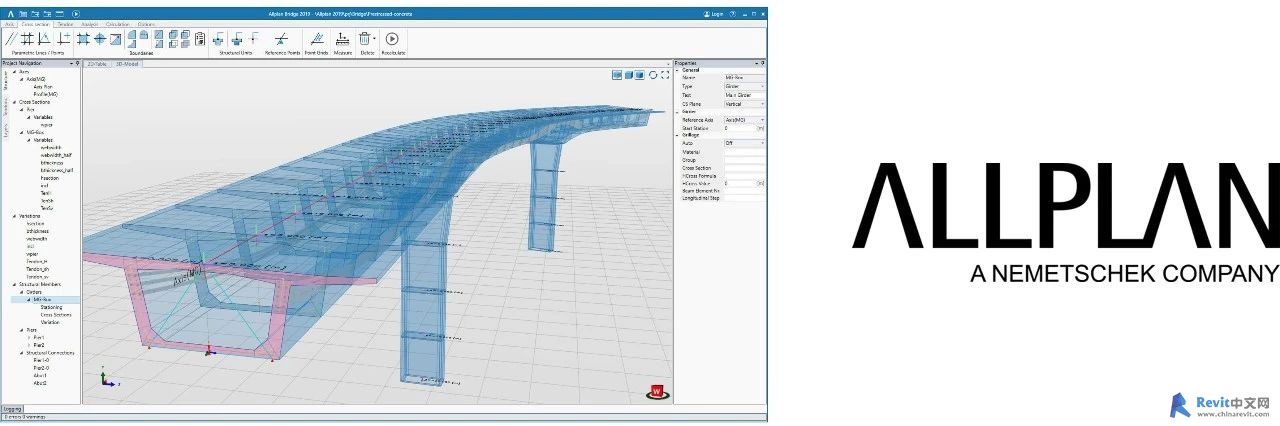
Task: Open the Axis ribbon tab
Action: pos(10,22)
